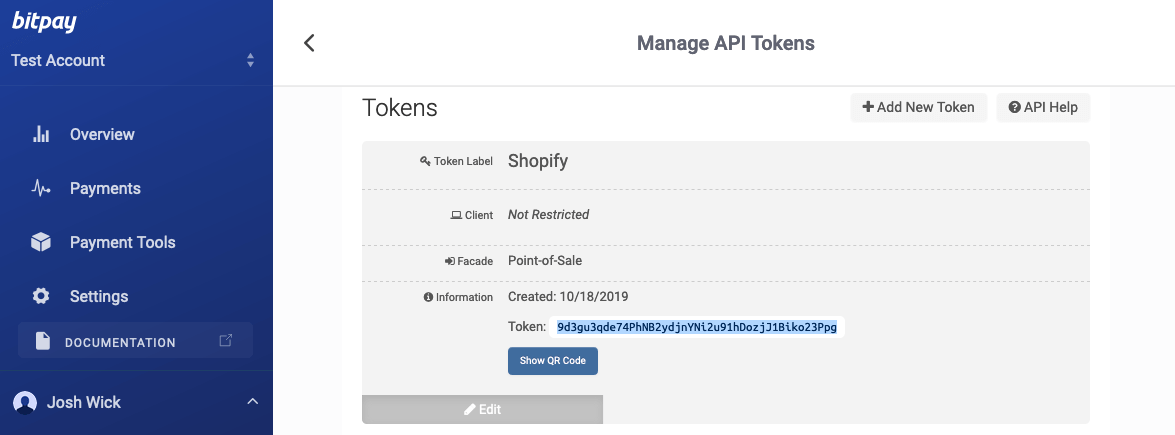Click the Overview bar chart icon
Viewport: 1175px width, 435px height.
coord(41,134)
